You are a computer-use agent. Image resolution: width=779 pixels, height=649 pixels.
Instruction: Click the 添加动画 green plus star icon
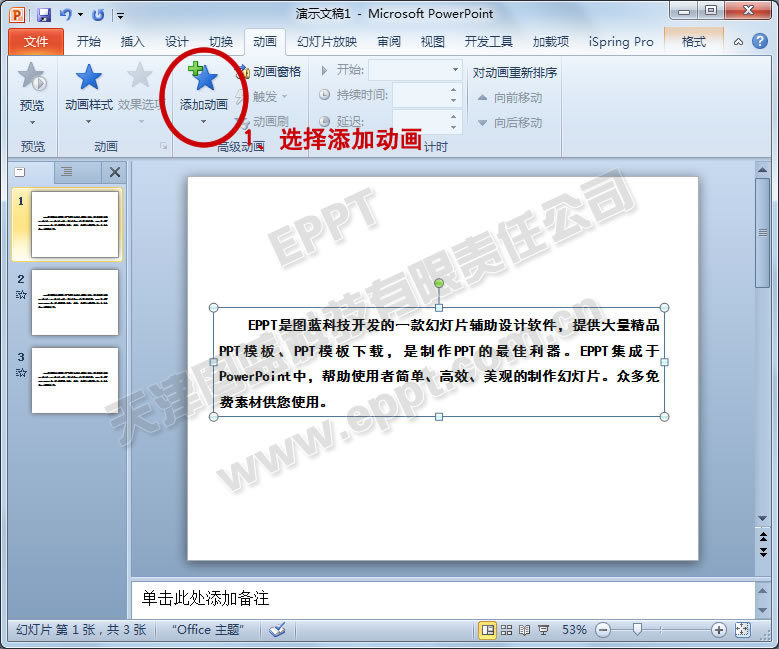(203, 77)
